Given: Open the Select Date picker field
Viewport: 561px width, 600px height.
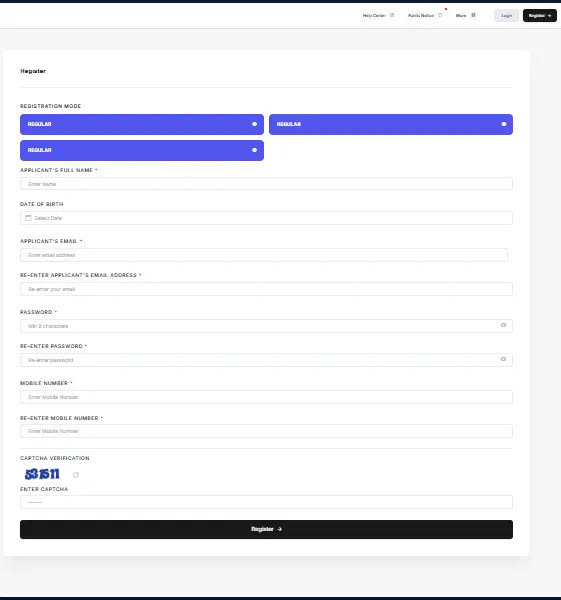Looking at the screenshot, I should pos(266,218).
